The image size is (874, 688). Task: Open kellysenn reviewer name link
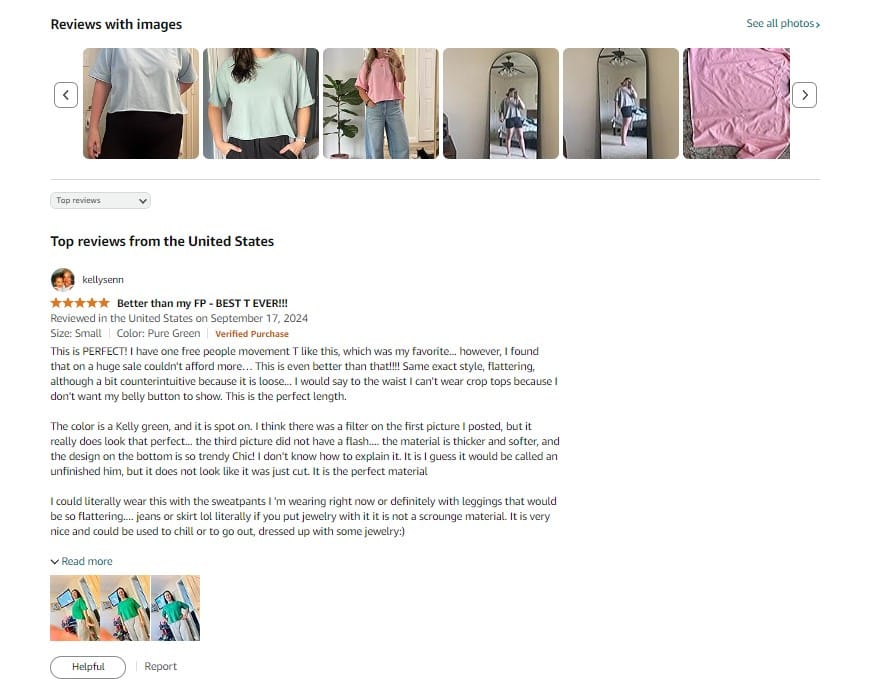pos(103,280)
